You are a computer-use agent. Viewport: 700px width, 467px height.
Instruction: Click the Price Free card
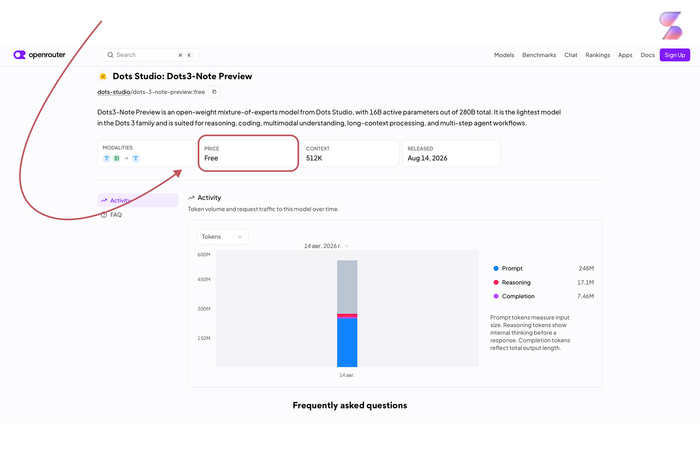click(248, 153)
